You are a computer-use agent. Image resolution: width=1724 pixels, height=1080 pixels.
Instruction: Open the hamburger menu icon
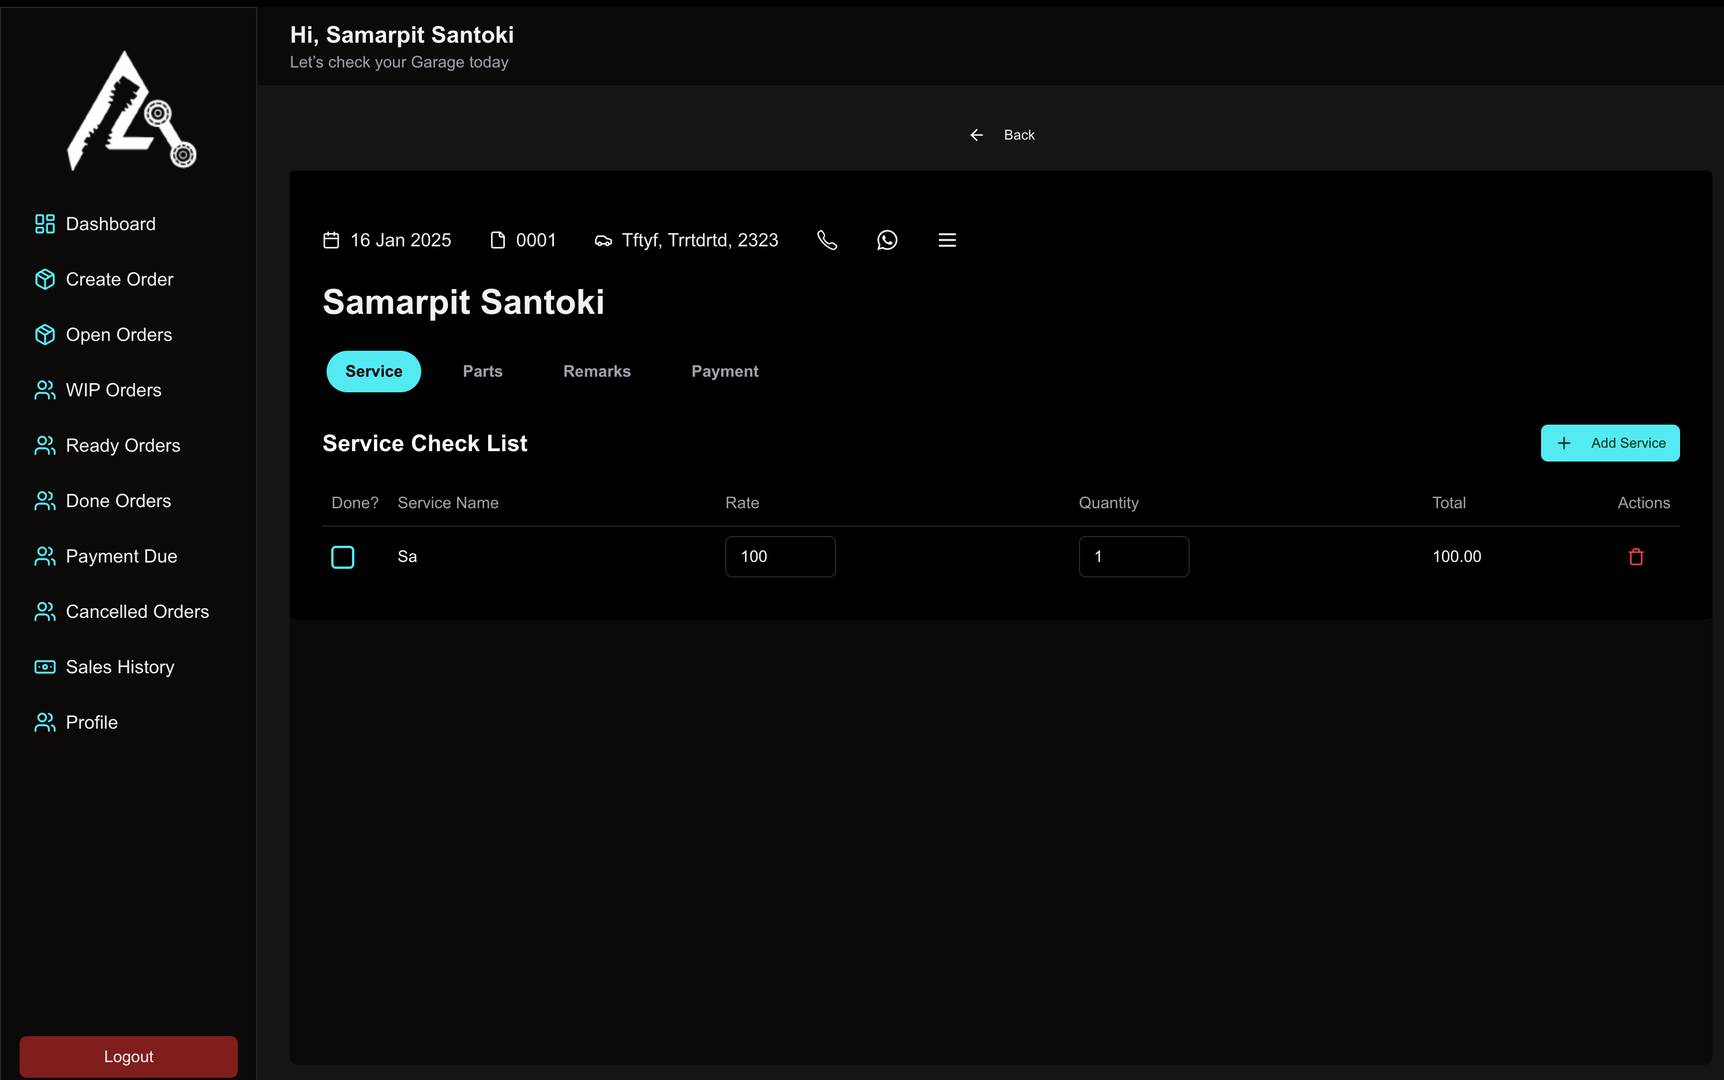[x=947, y=240]
